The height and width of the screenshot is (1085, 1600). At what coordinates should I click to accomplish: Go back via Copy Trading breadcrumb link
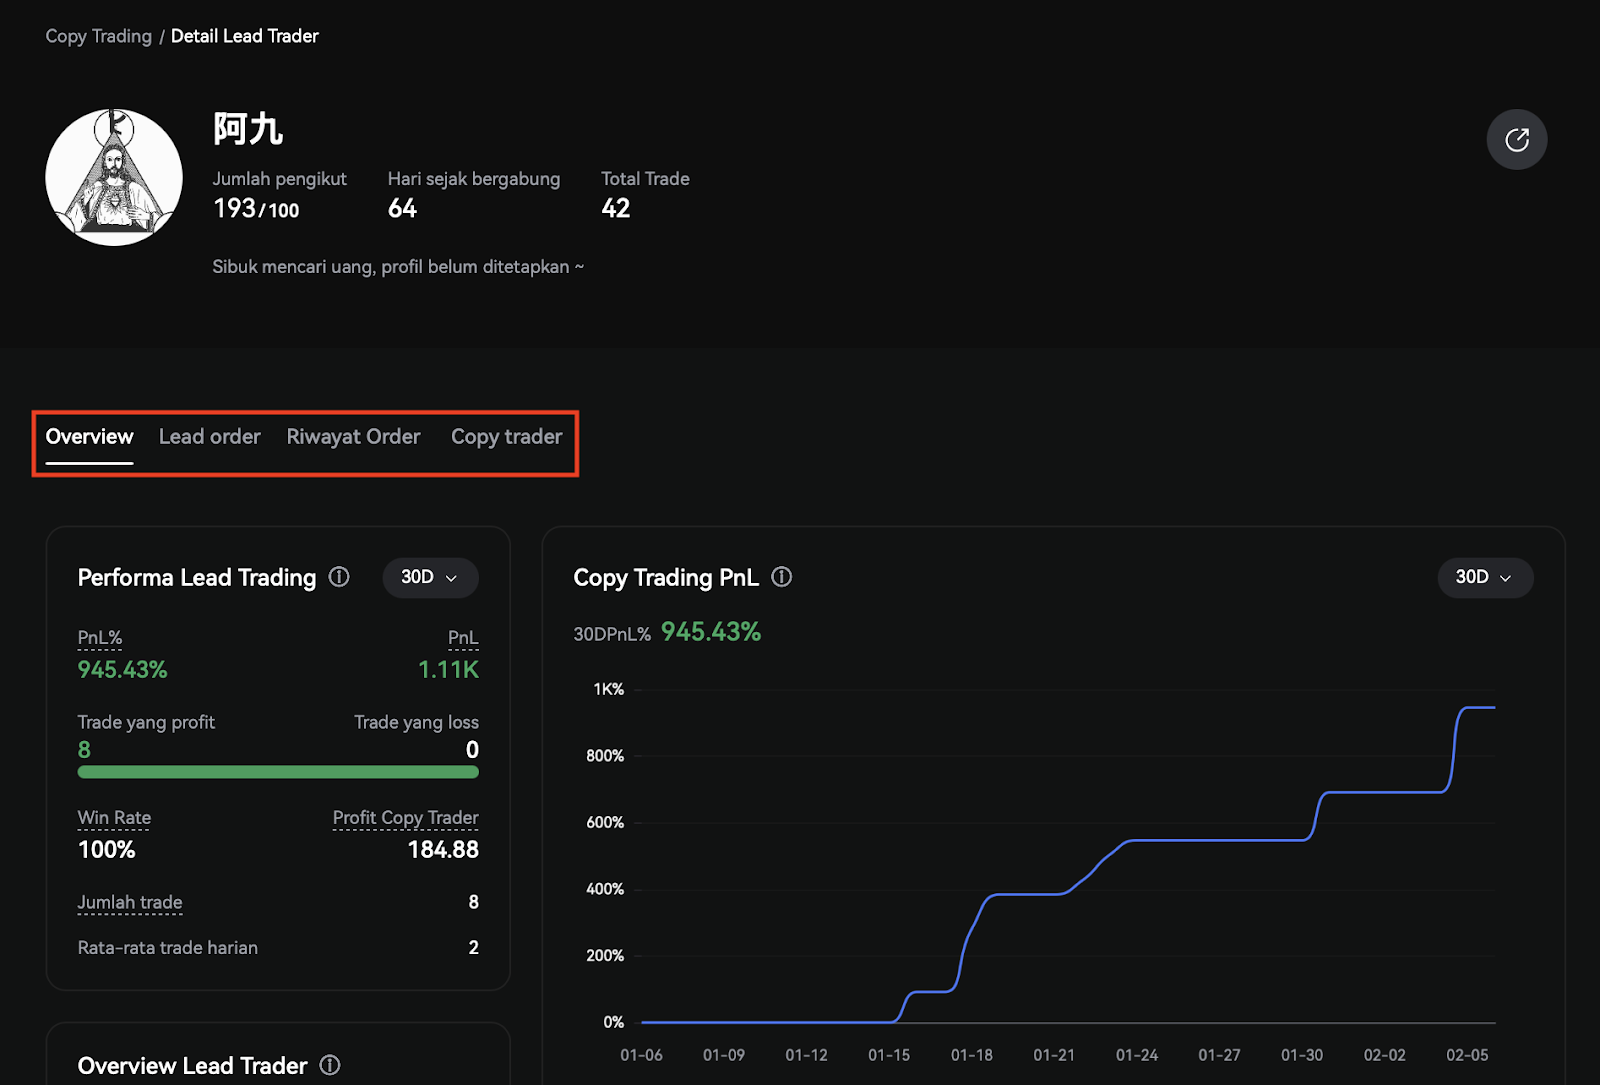point(98,36)
